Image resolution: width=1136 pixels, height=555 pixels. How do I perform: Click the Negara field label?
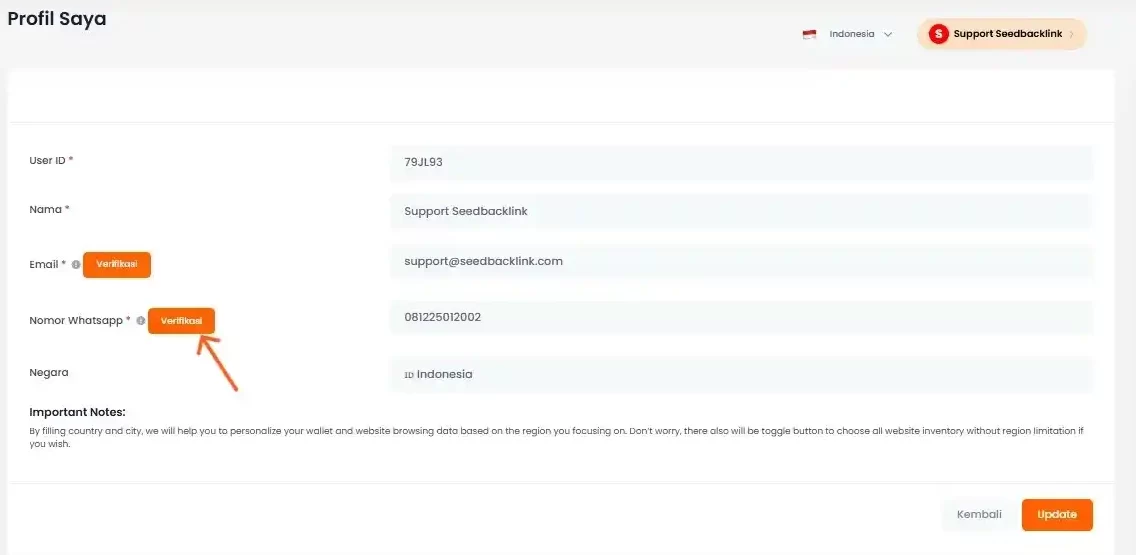tap(49, 372)
